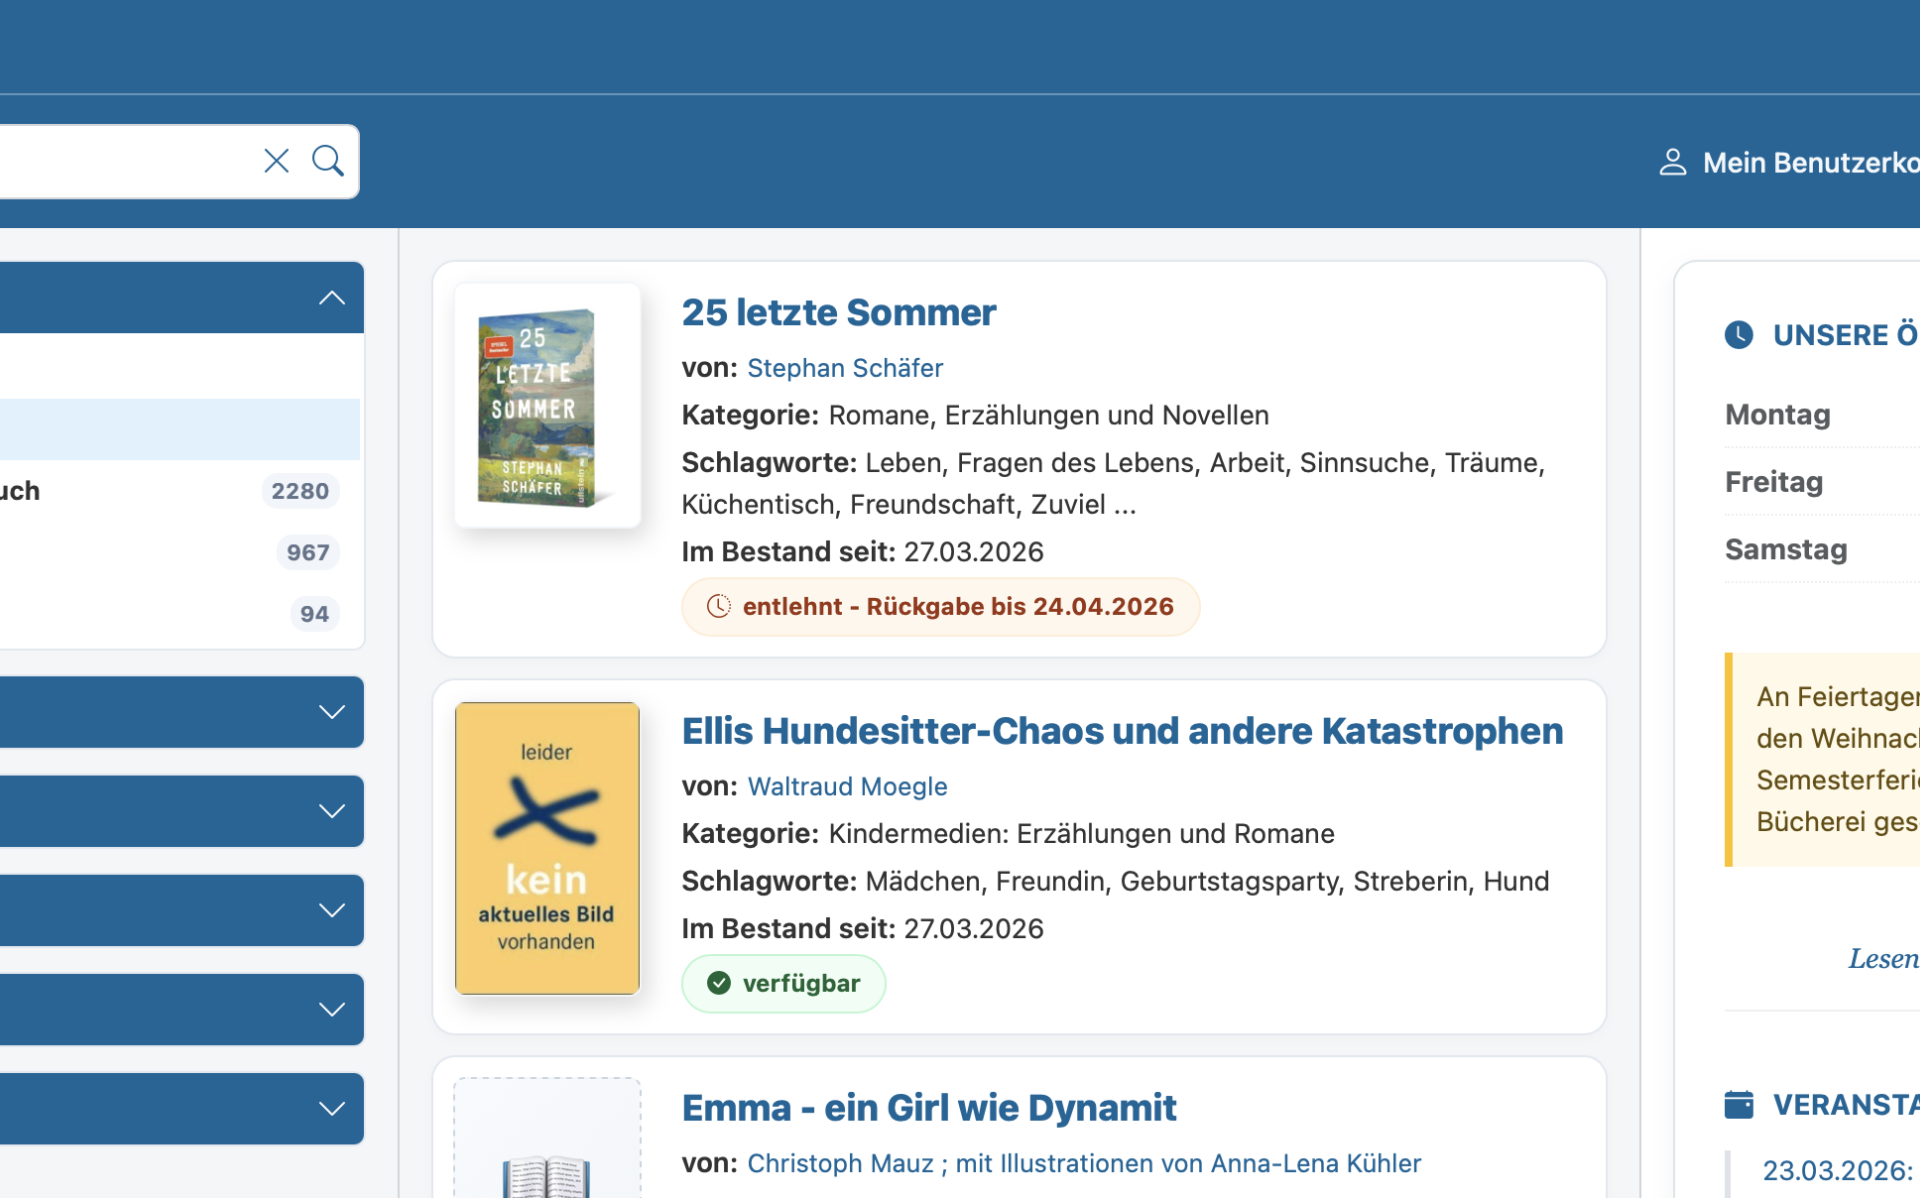Click the search magnifier icon
Viewport: 1920px width, 1200px height.
click(x=328, y=160)
